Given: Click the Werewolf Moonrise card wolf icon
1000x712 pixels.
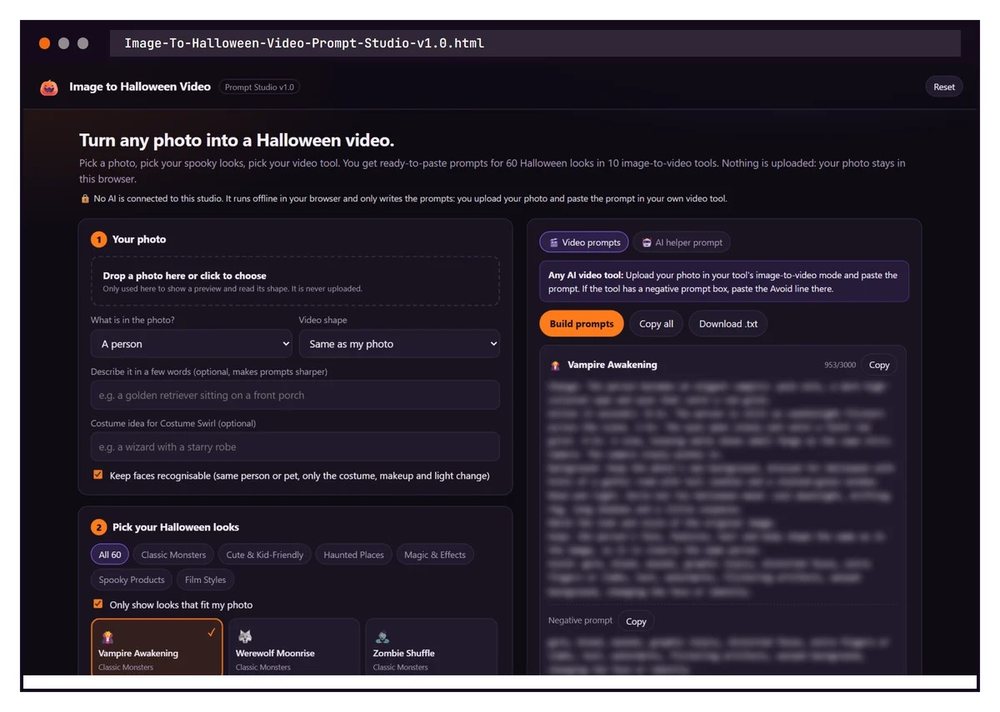Looking at the screenshot, I should point(245,636).
